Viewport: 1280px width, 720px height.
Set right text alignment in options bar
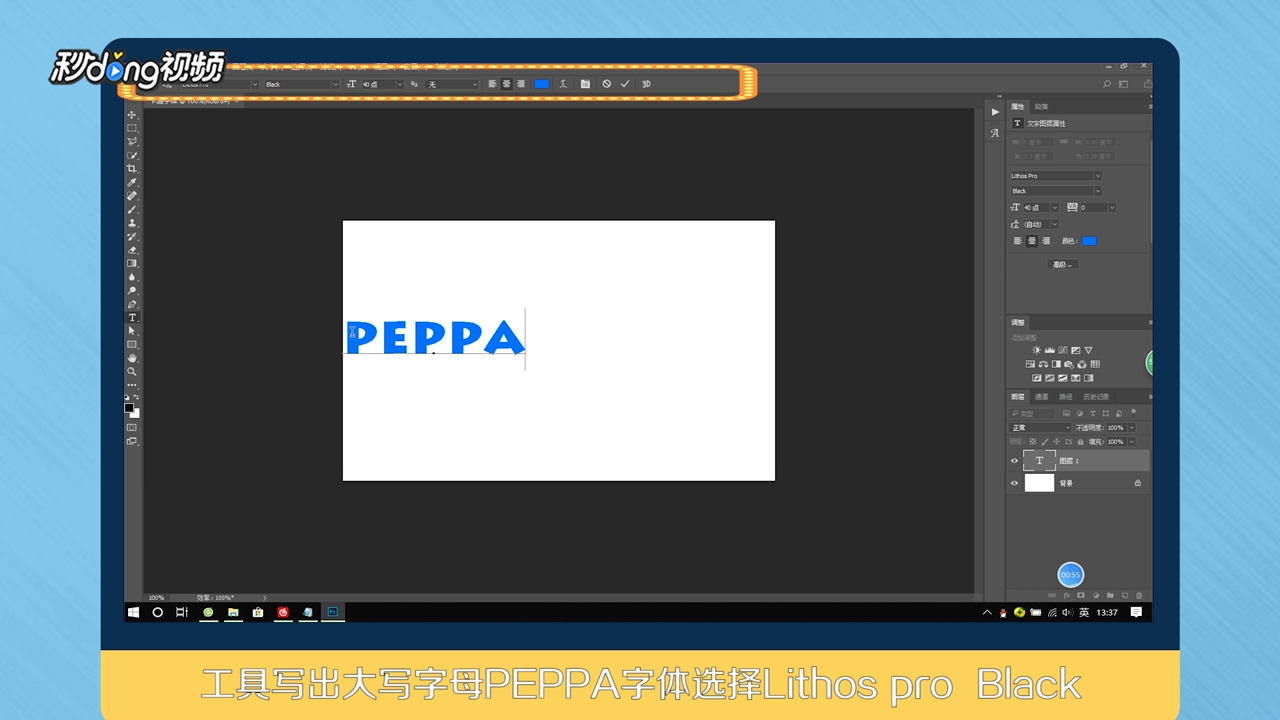click(x=521, y=84)
